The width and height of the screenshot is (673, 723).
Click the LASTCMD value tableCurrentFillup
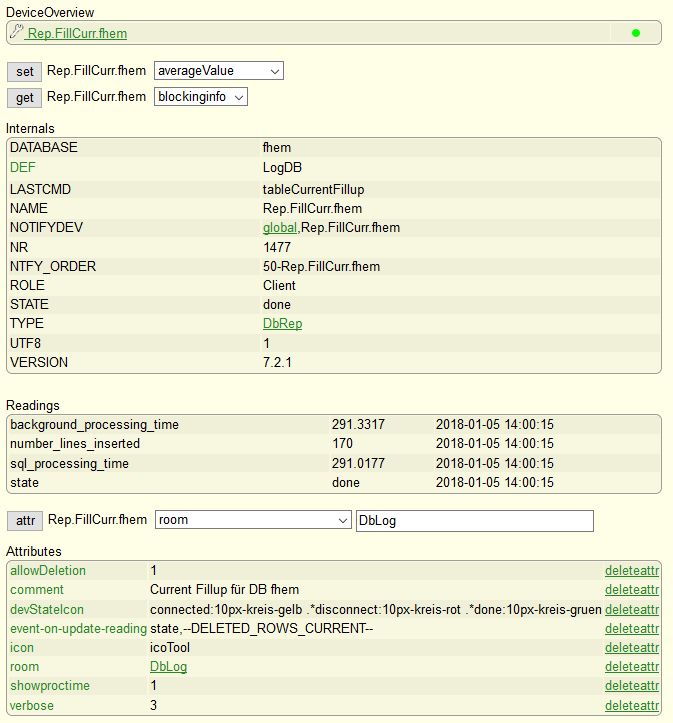point(313,190)
